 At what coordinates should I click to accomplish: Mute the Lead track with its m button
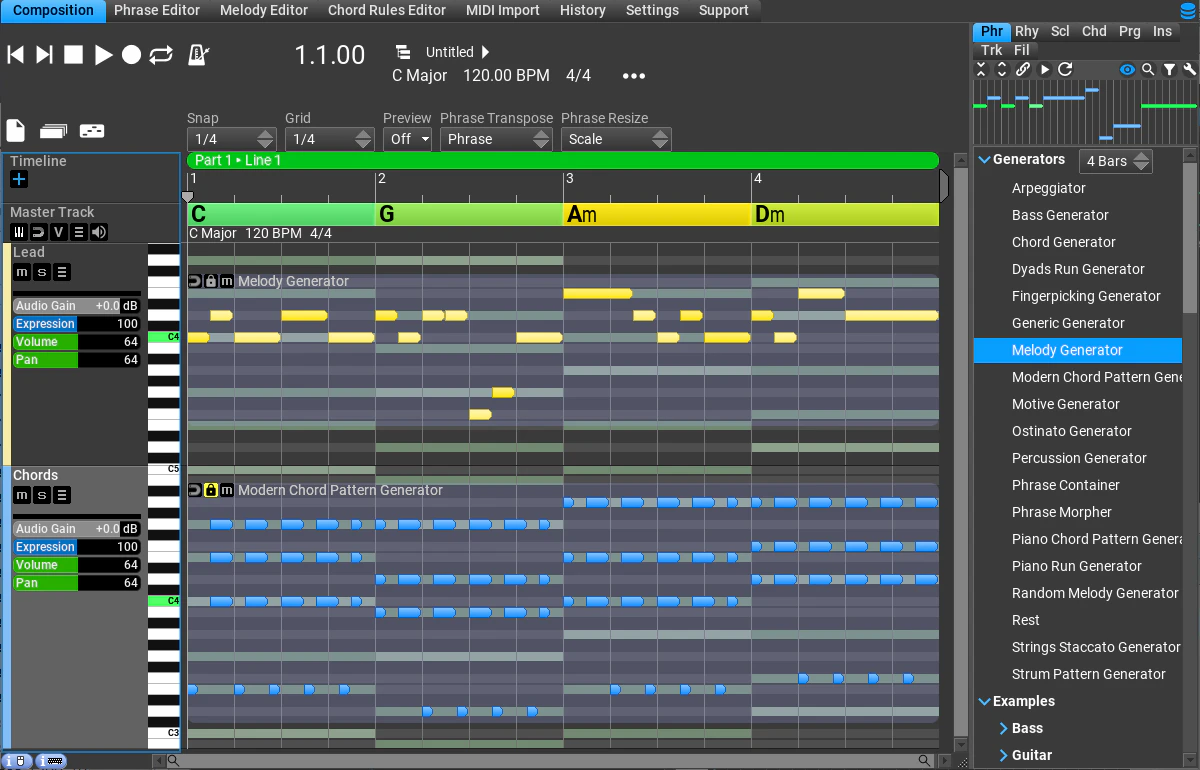21,271
